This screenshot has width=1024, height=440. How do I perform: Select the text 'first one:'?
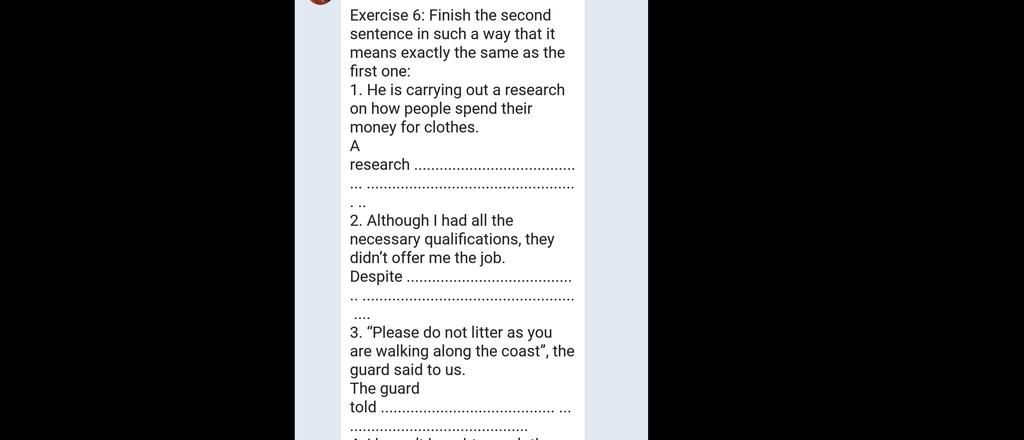380,71
